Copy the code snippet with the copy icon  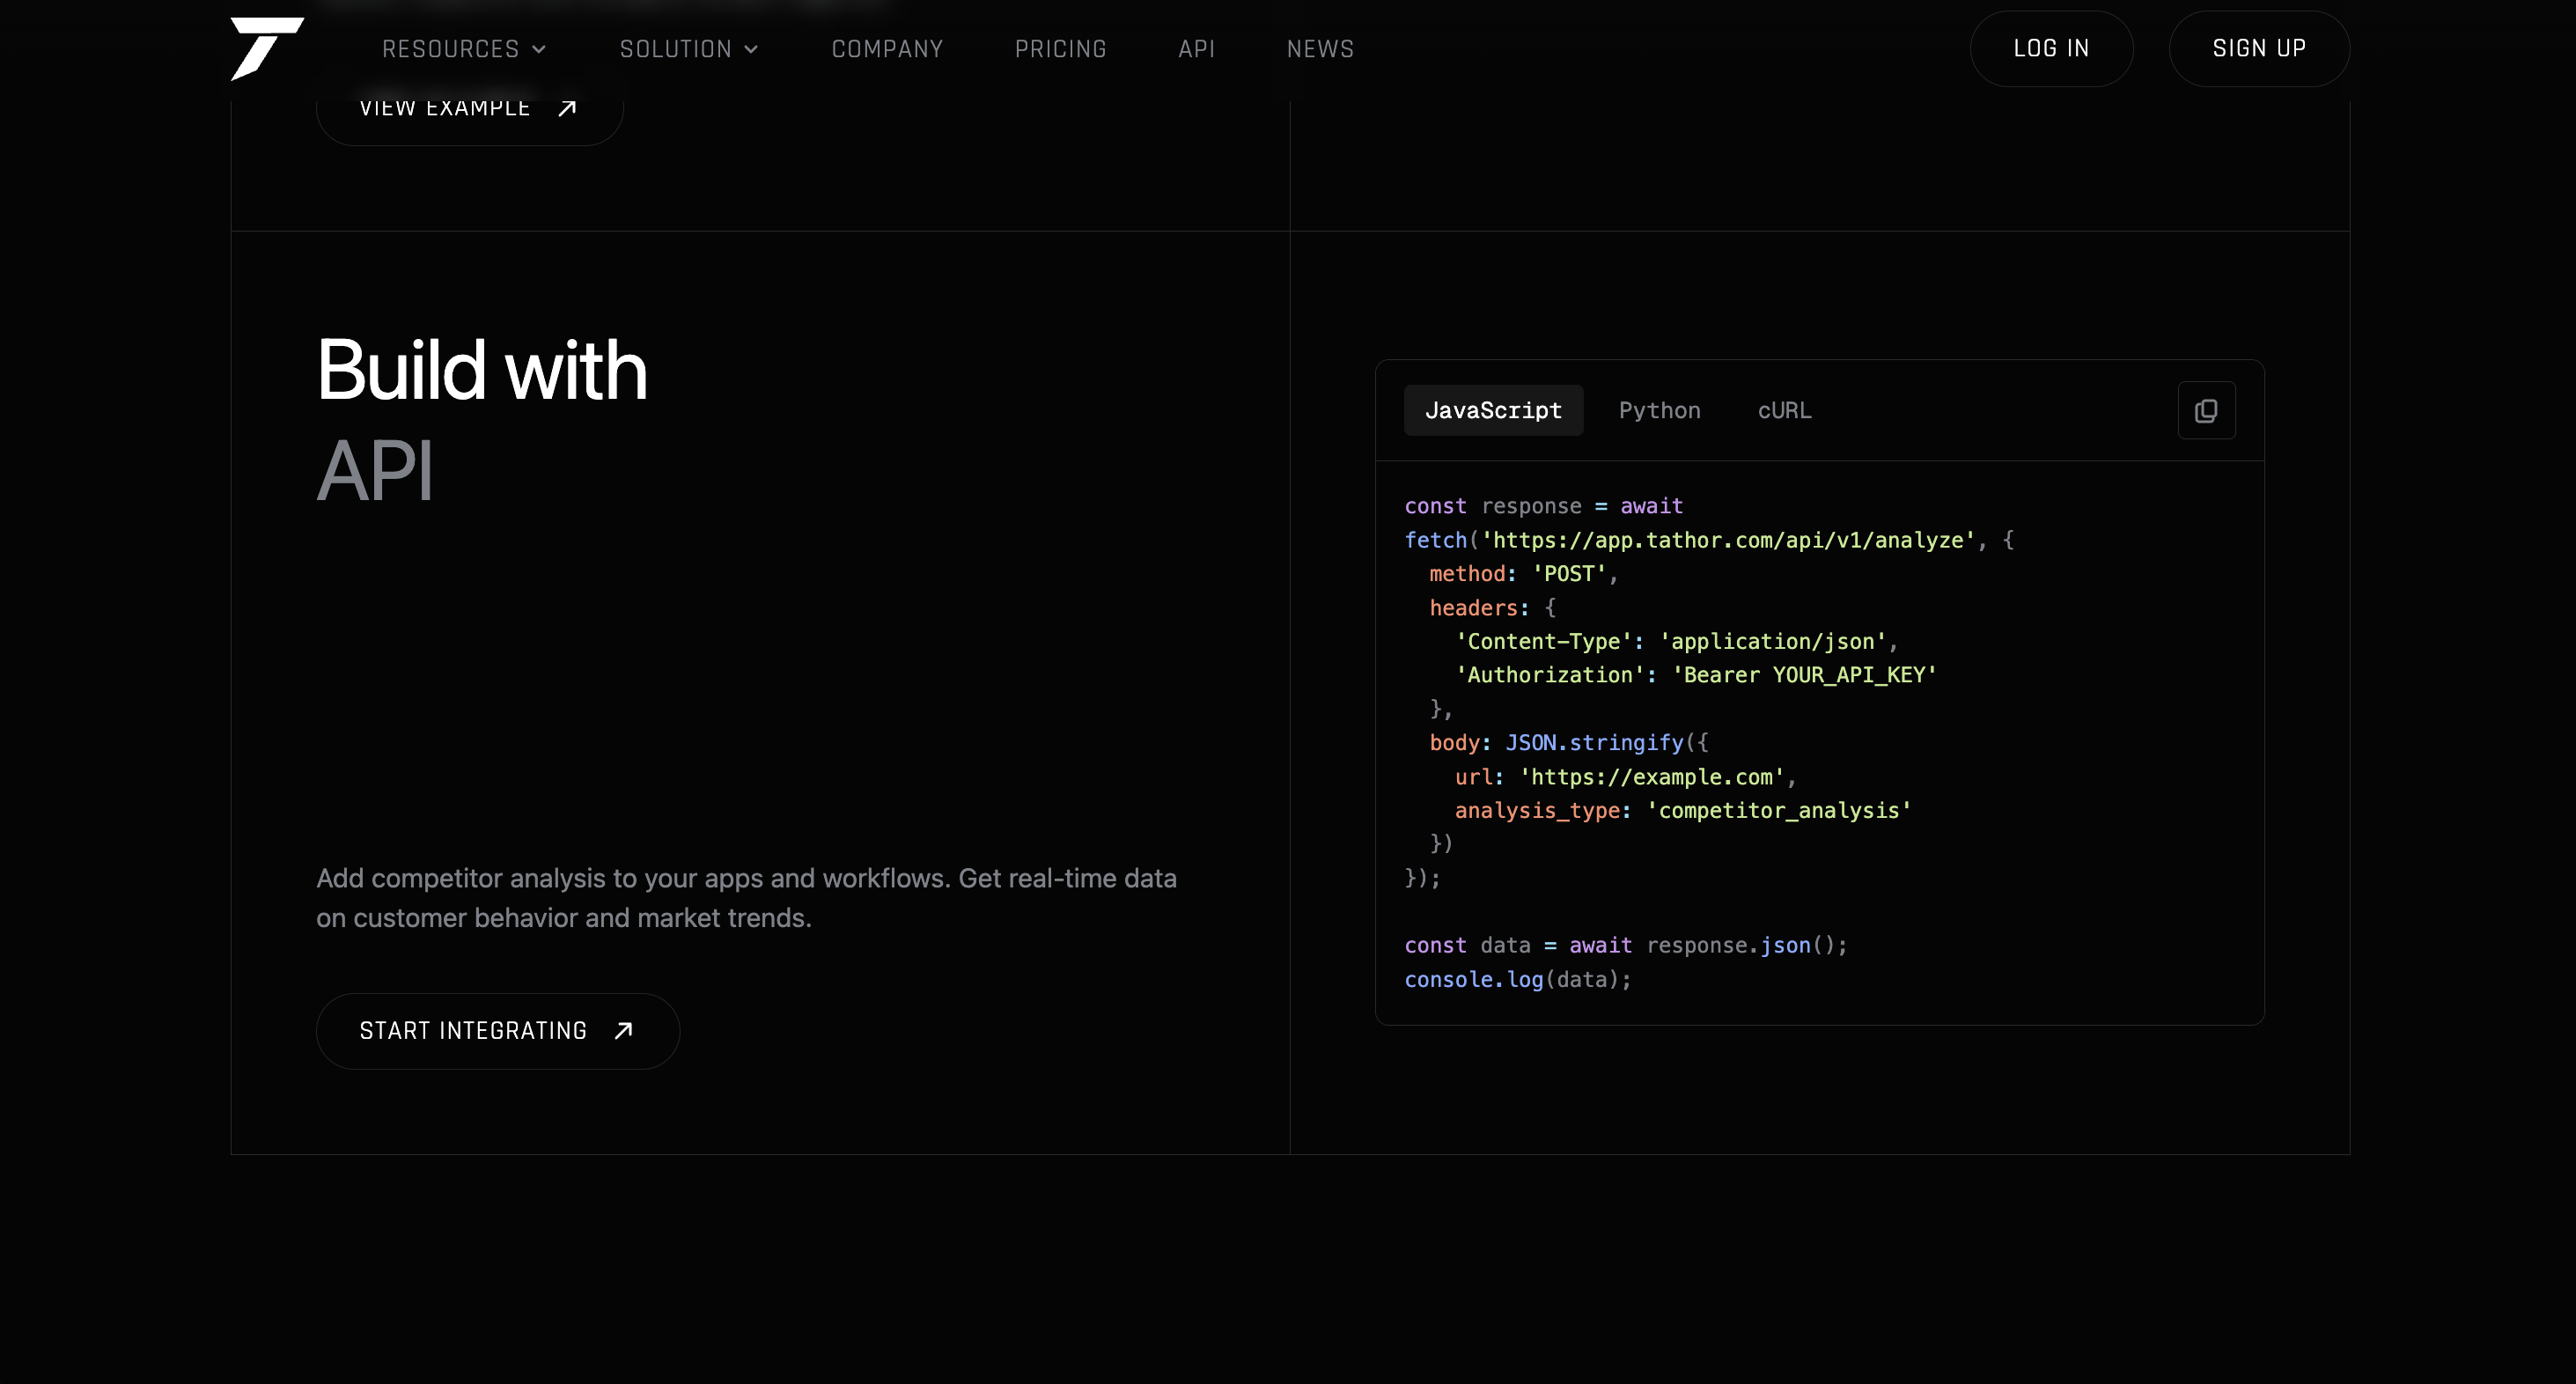(x=2206, y=410)
